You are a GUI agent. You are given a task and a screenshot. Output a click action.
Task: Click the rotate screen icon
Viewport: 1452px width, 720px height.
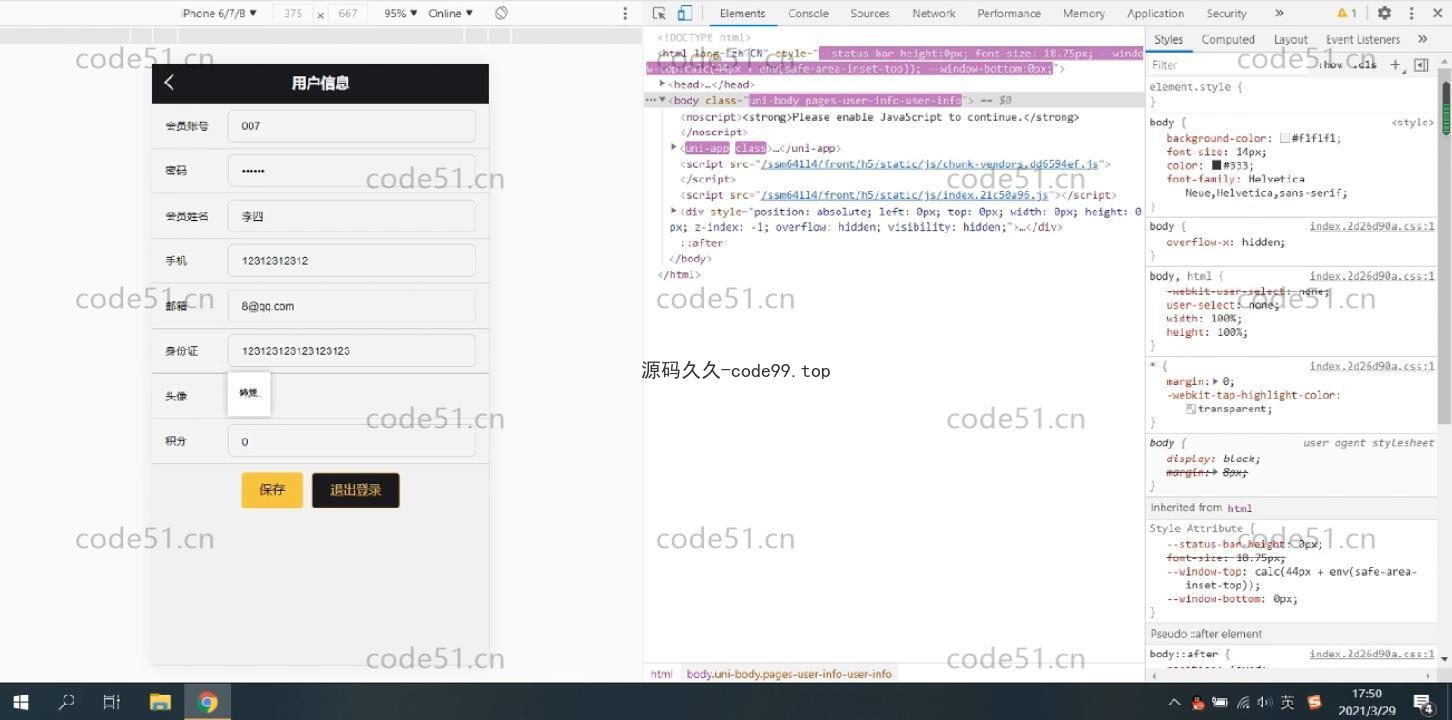(x=501, y=13)
